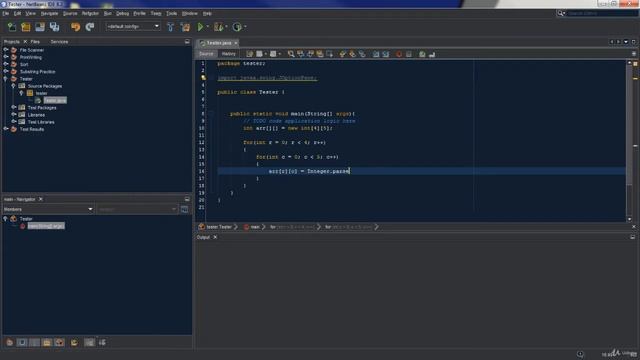Click the Stop Macro Recording icon
The width and height of the screenshot is (640, 360).
[x=409, y=54]
